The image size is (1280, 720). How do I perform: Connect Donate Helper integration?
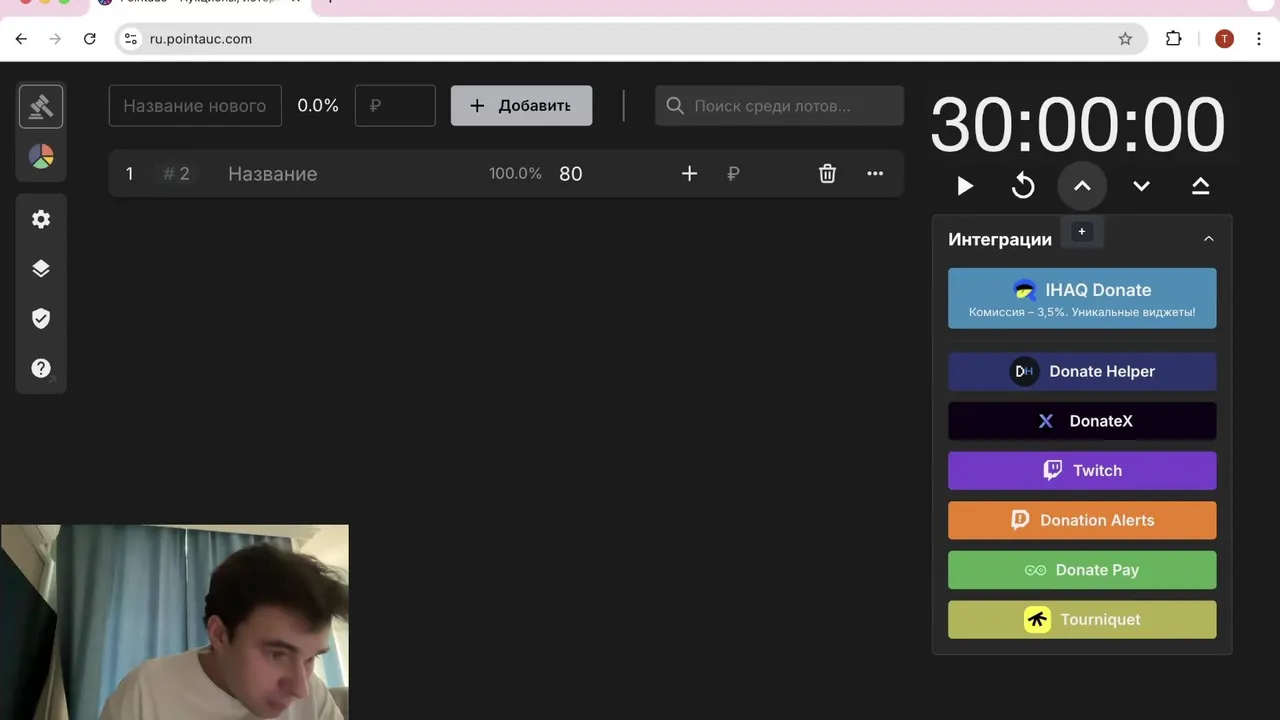click(1082, 371)
